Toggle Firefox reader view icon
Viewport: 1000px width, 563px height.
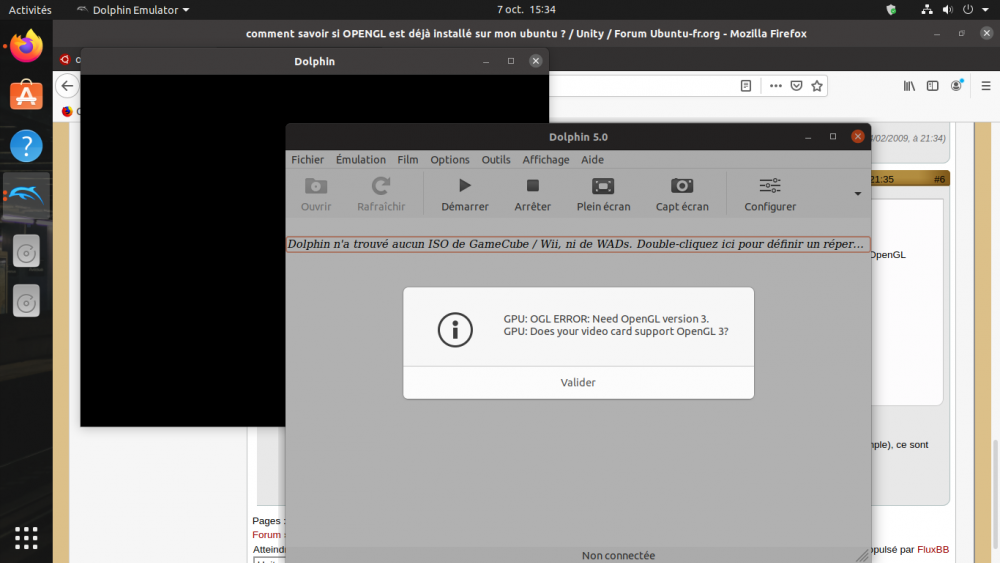click(x=746, y=86)
